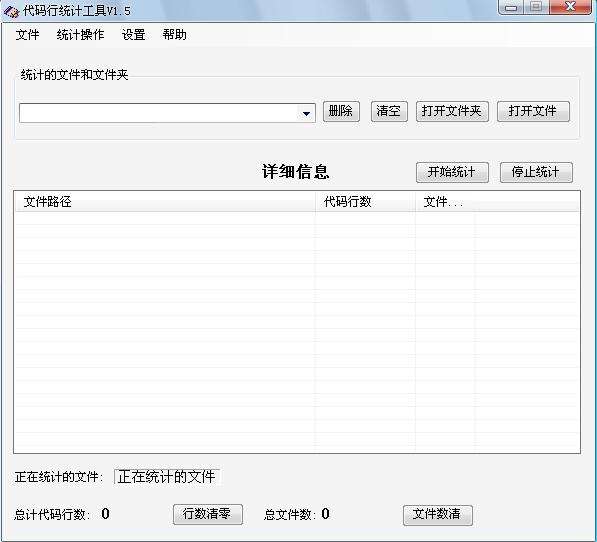The height and width of the screenshot is (542, 597).
Task: Click the 正在统计的文件 status field
Action: click(167, 477)
